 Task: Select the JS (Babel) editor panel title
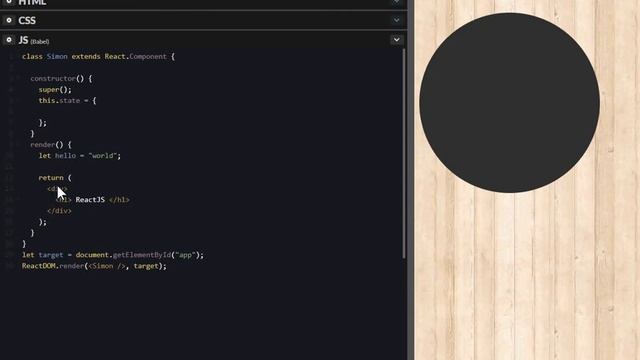point(34,40)
